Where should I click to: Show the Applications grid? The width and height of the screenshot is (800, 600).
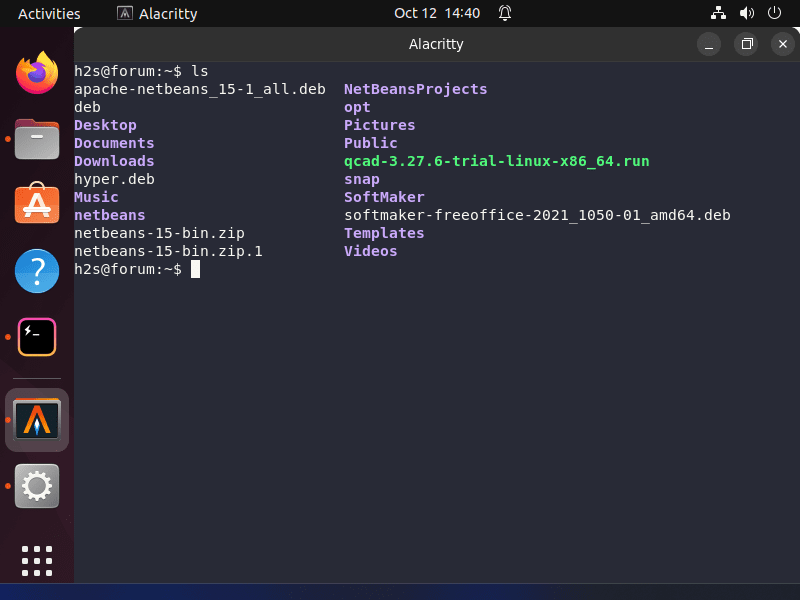[x=36, y=560]
